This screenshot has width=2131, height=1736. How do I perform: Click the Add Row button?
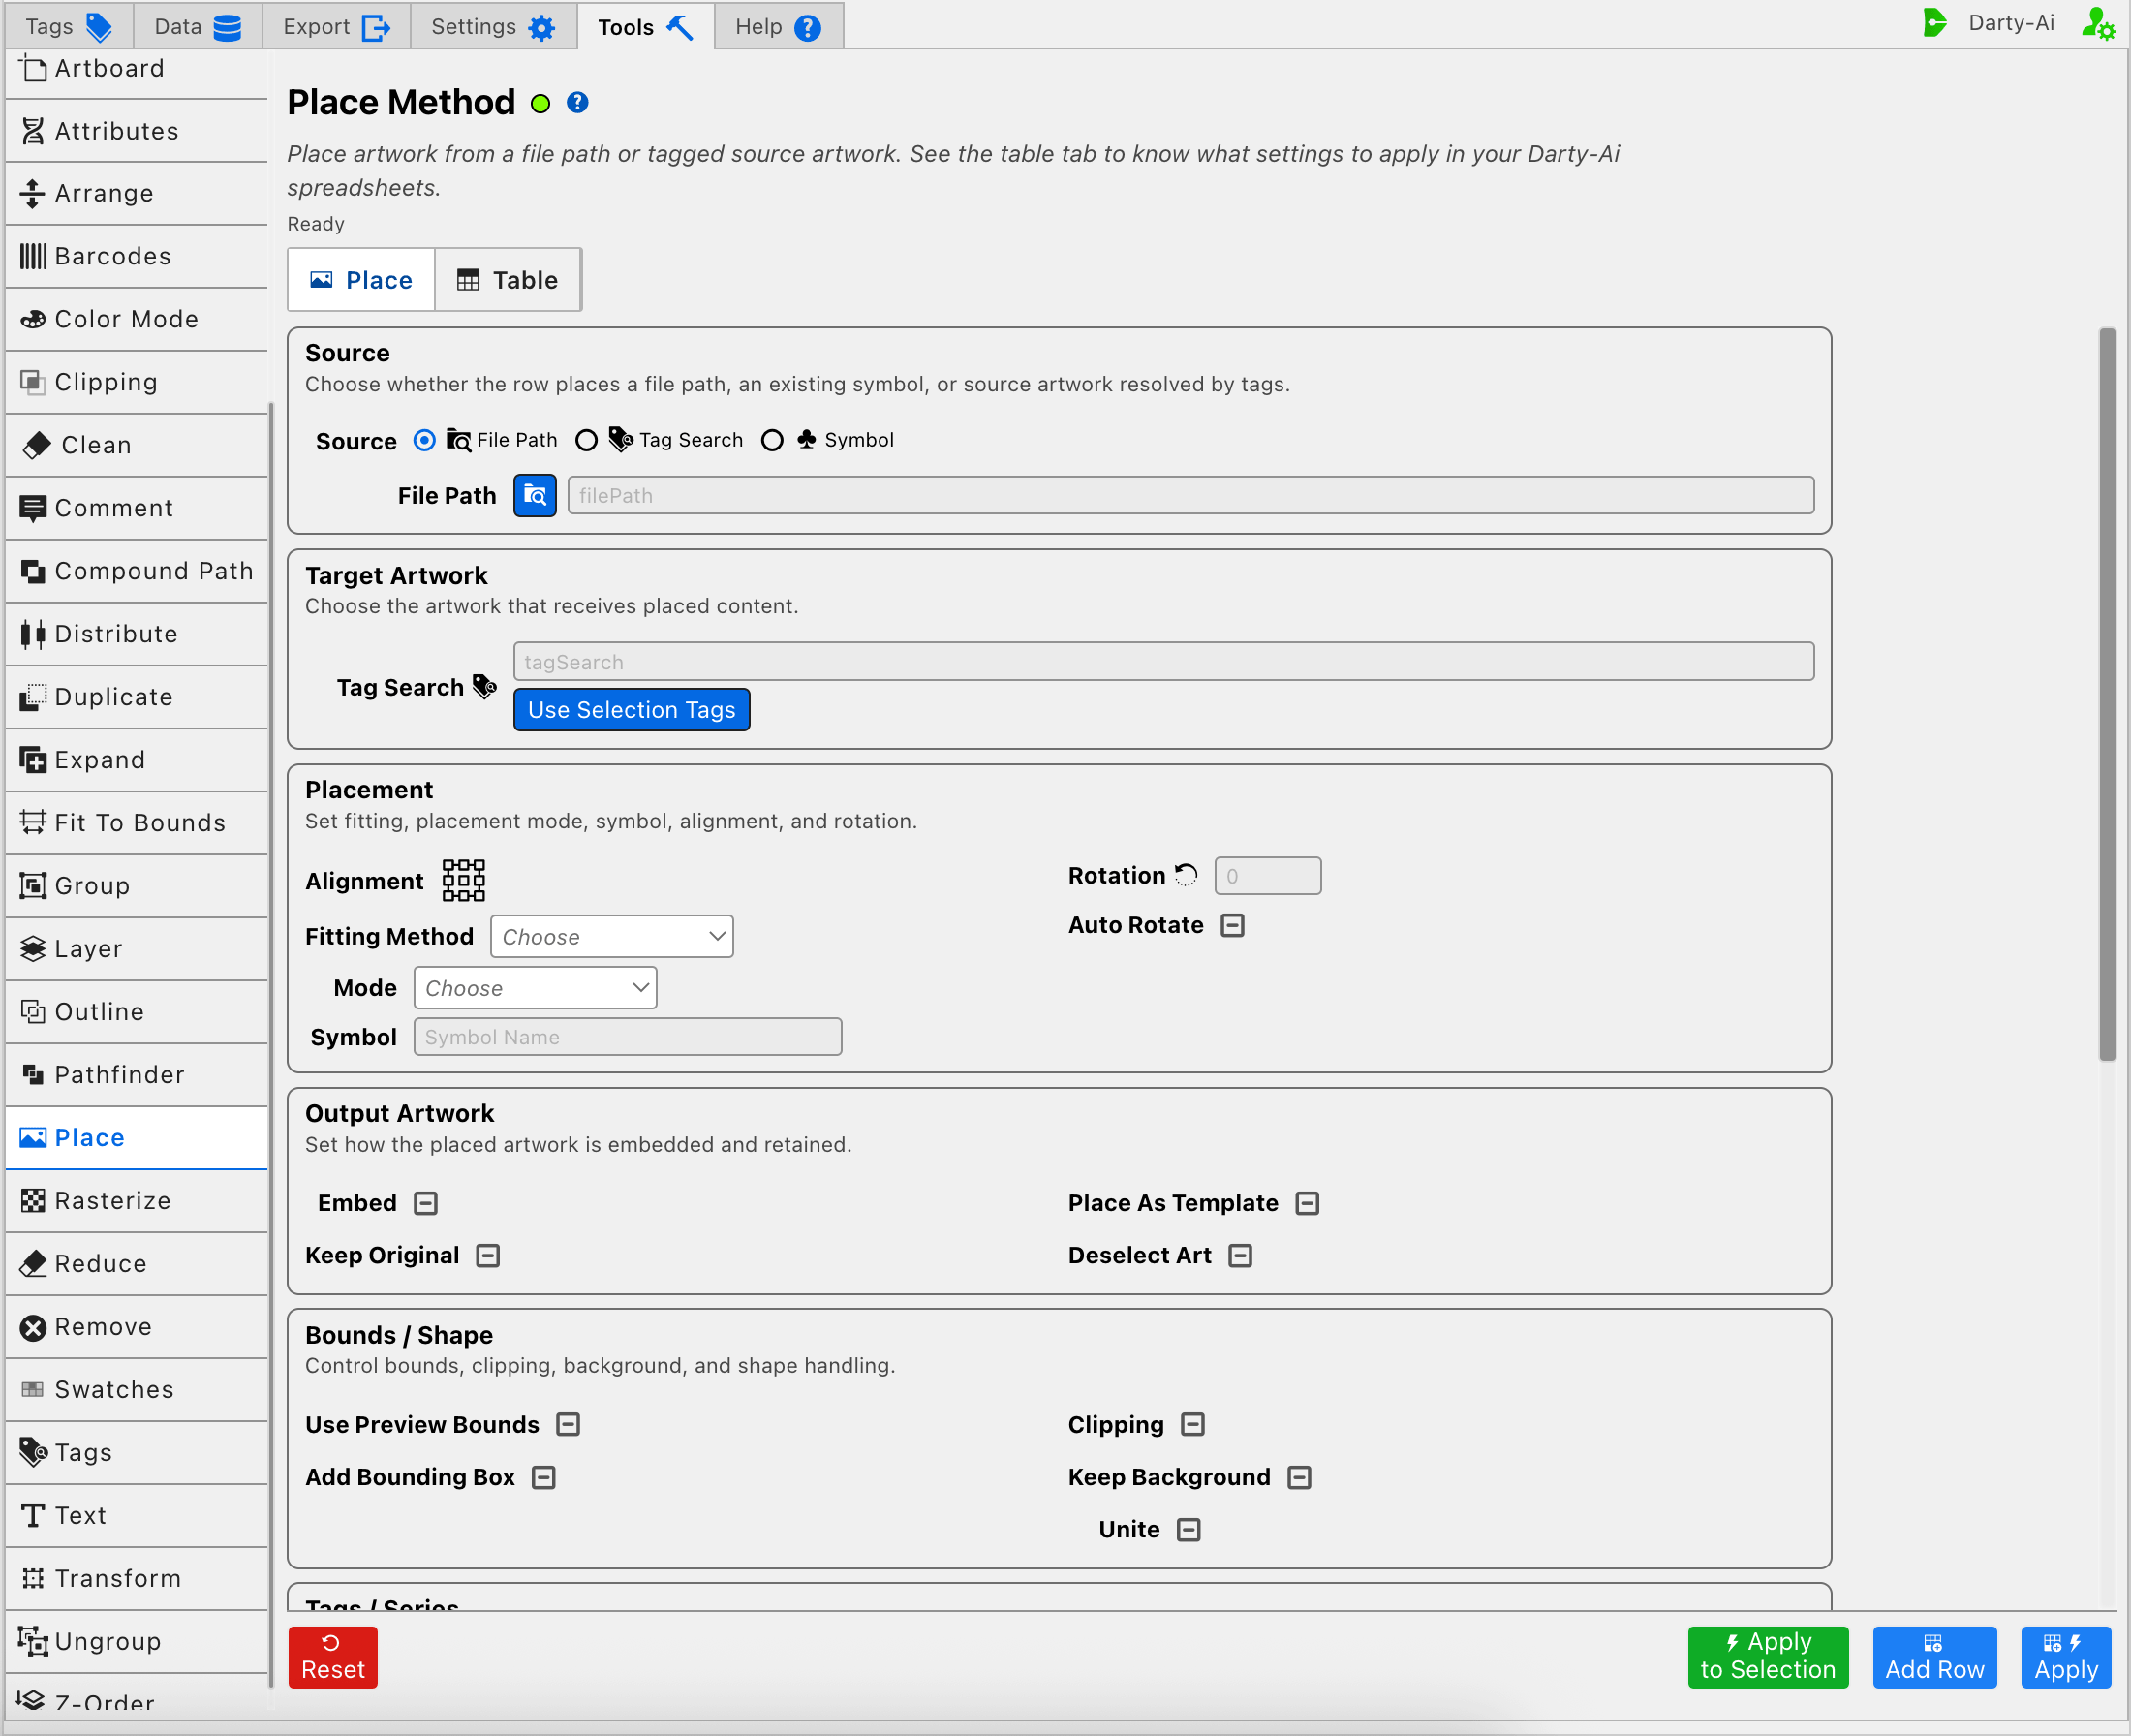[x=1935, y=1658]
